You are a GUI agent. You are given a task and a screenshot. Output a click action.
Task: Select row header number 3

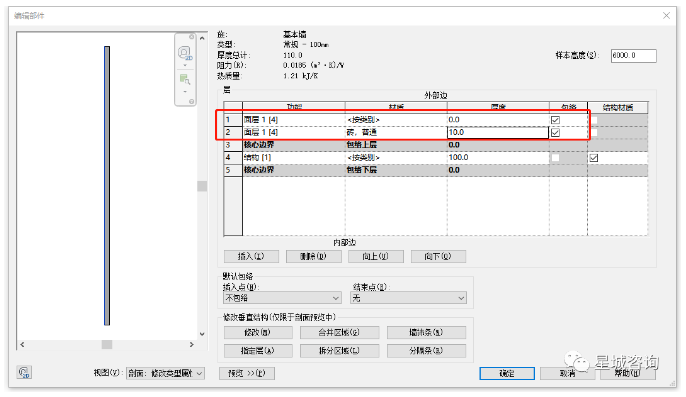point(233,145)
